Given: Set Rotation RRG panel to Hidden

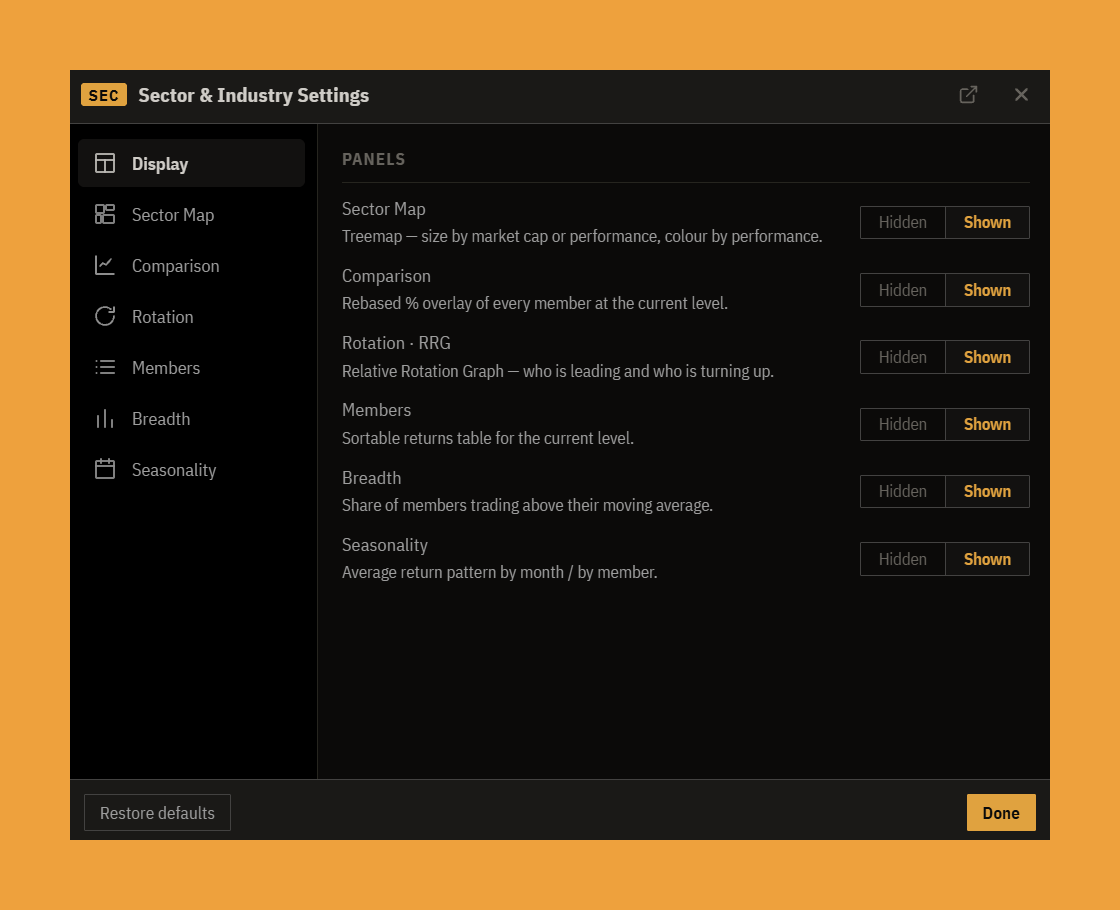Looking at the screenshot, I should click(903, 357).
